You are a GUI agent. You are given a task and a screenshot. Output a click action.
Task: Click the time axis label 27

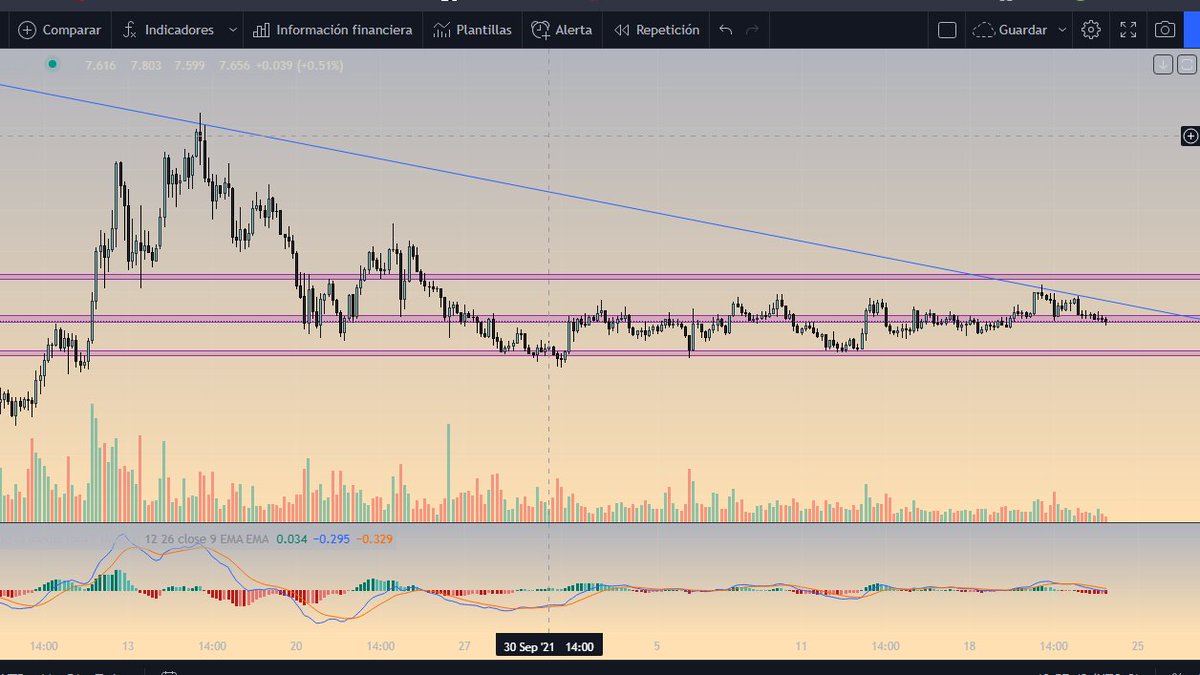(464, 647)
